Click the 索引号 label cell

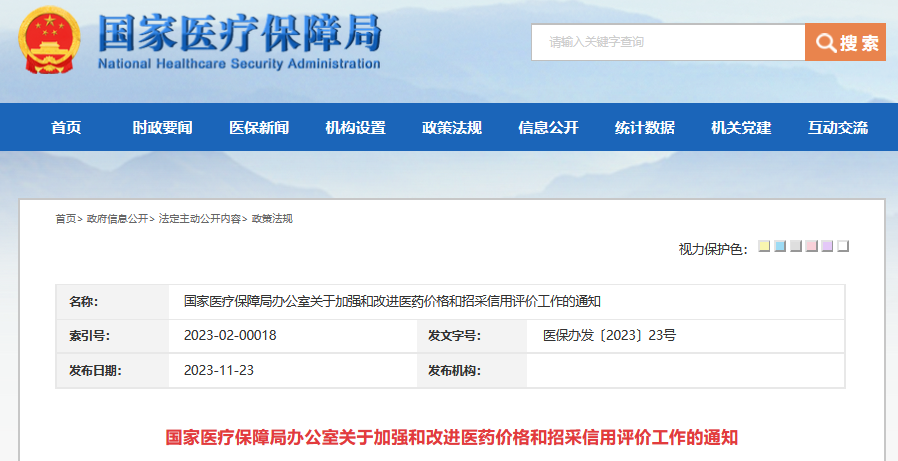coord(113,336)
